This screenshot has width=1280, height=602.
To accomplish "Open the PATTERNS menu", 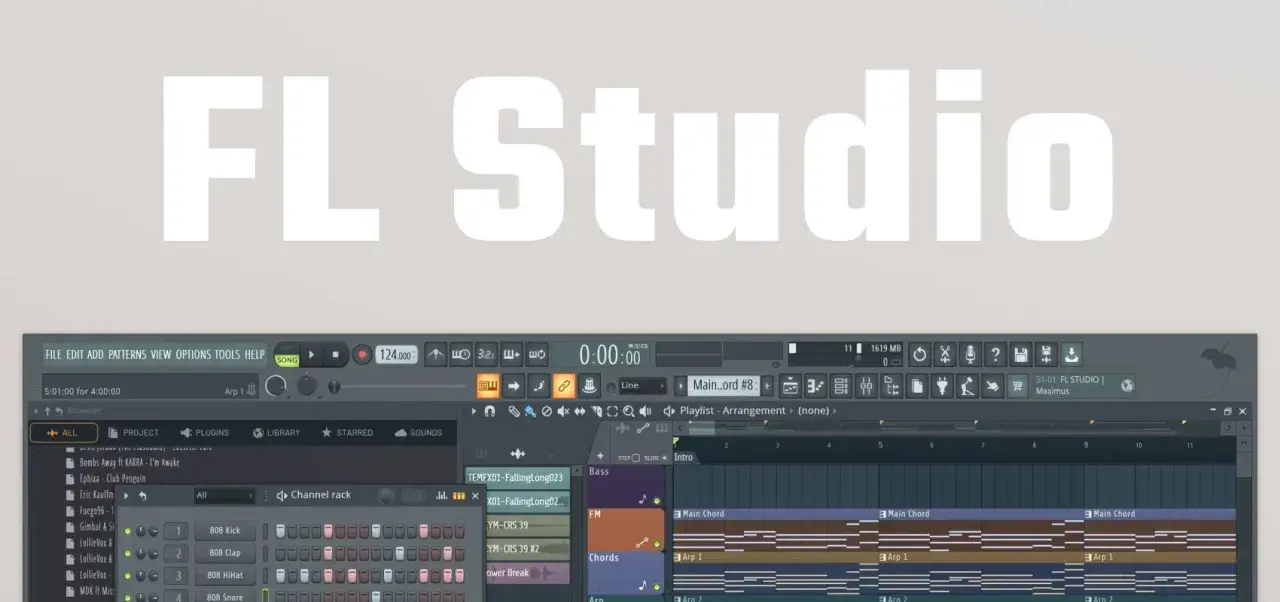I will pos(127,355).
